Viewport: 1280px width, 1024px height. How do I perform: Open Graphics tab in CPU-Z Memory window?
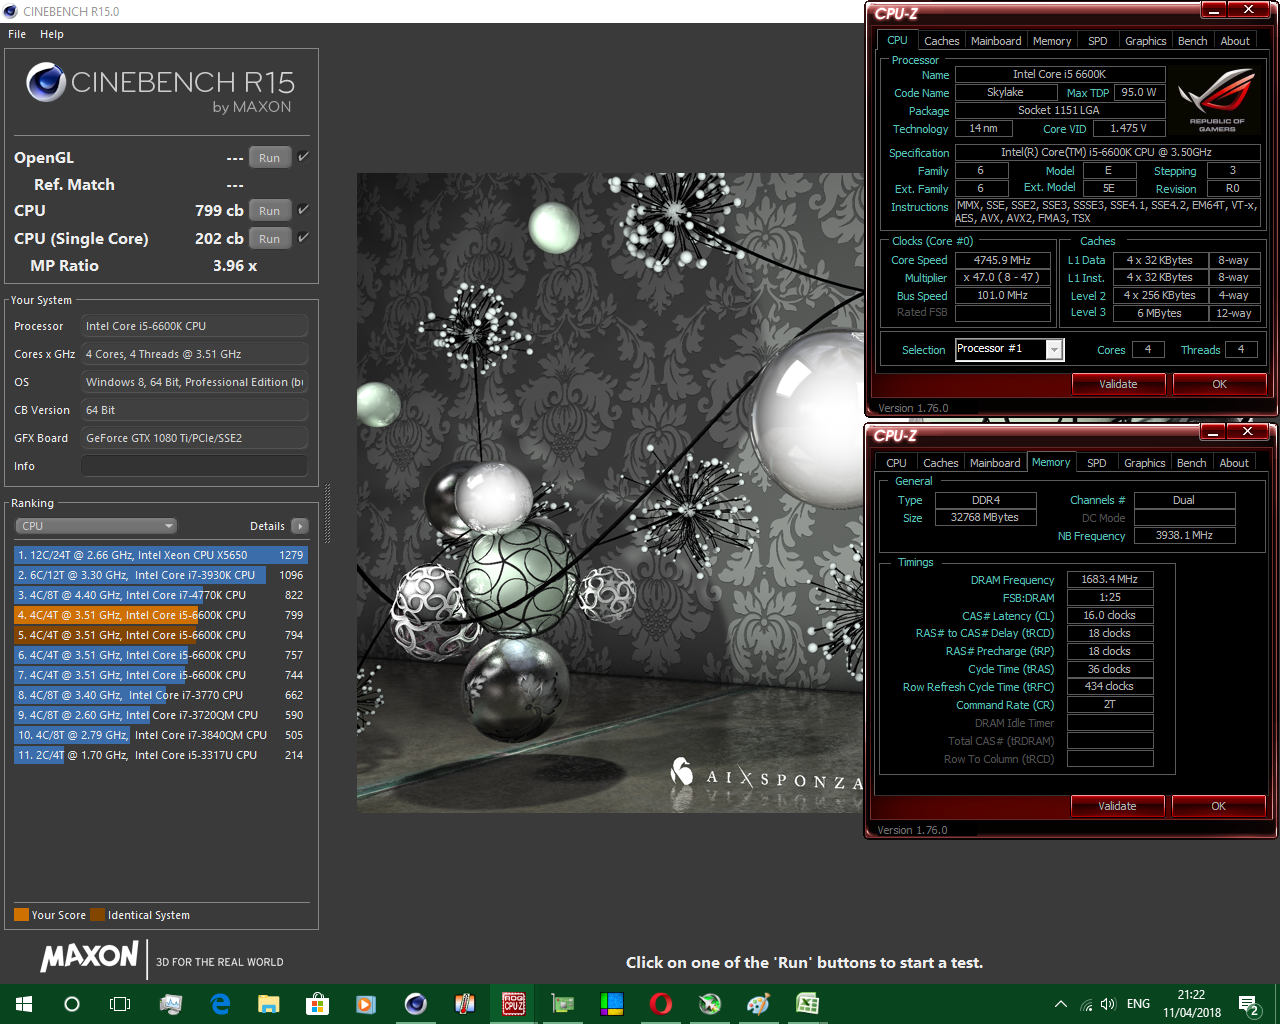1144,463
